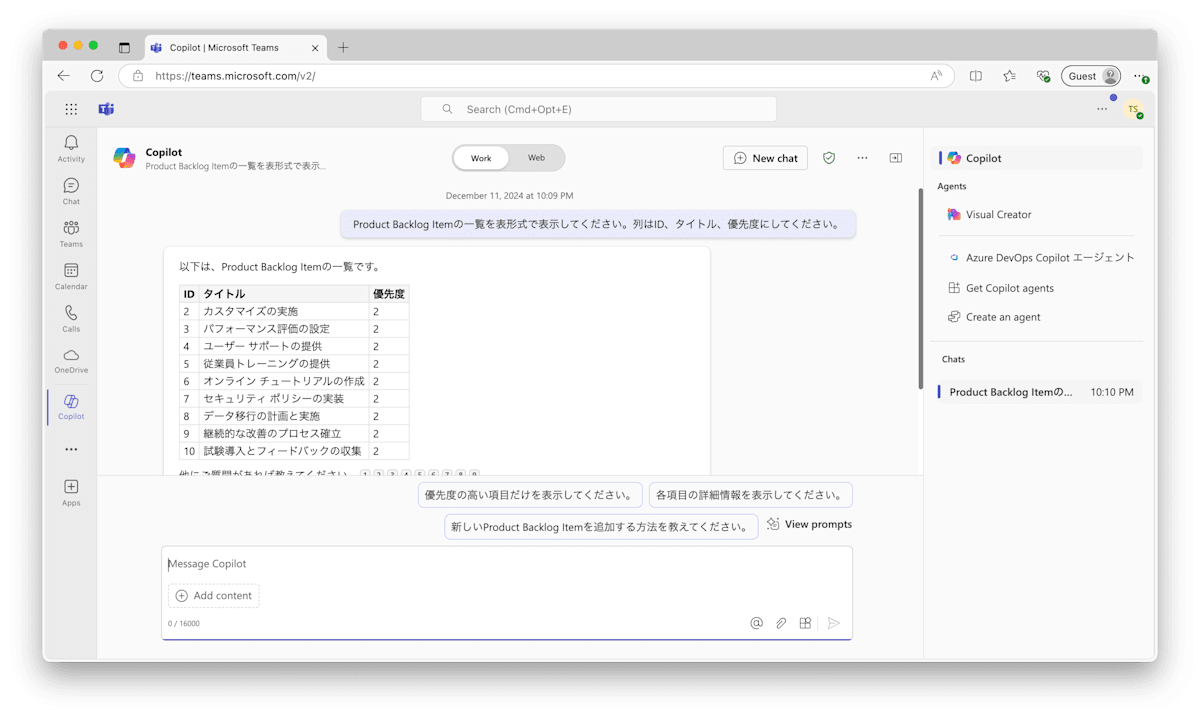Open the app launcher waffle grid
This screenshot has height=718, width=1200.
[x=71, y=109]
